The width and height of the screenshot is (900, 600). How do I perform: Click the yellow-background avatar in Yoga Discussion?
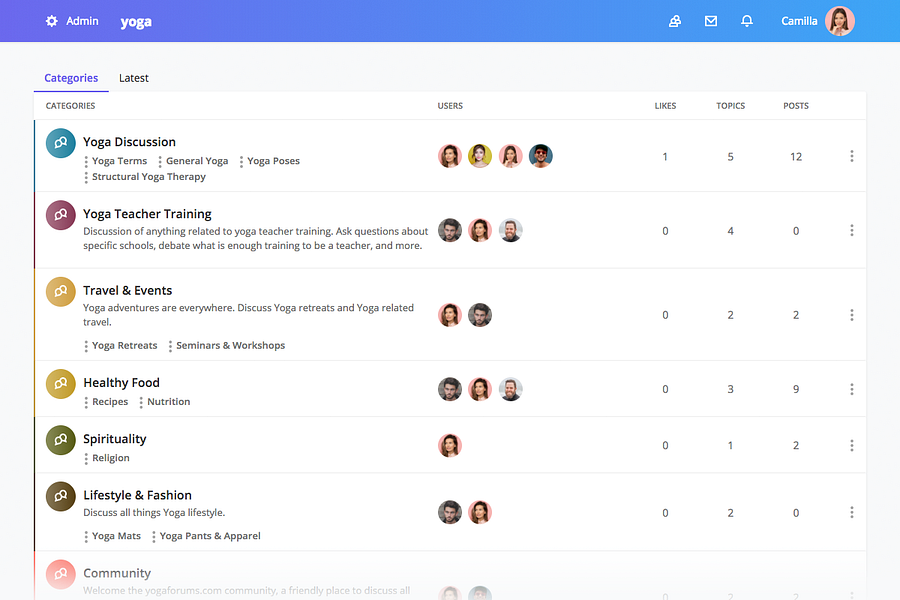click(x=480, y=156)
